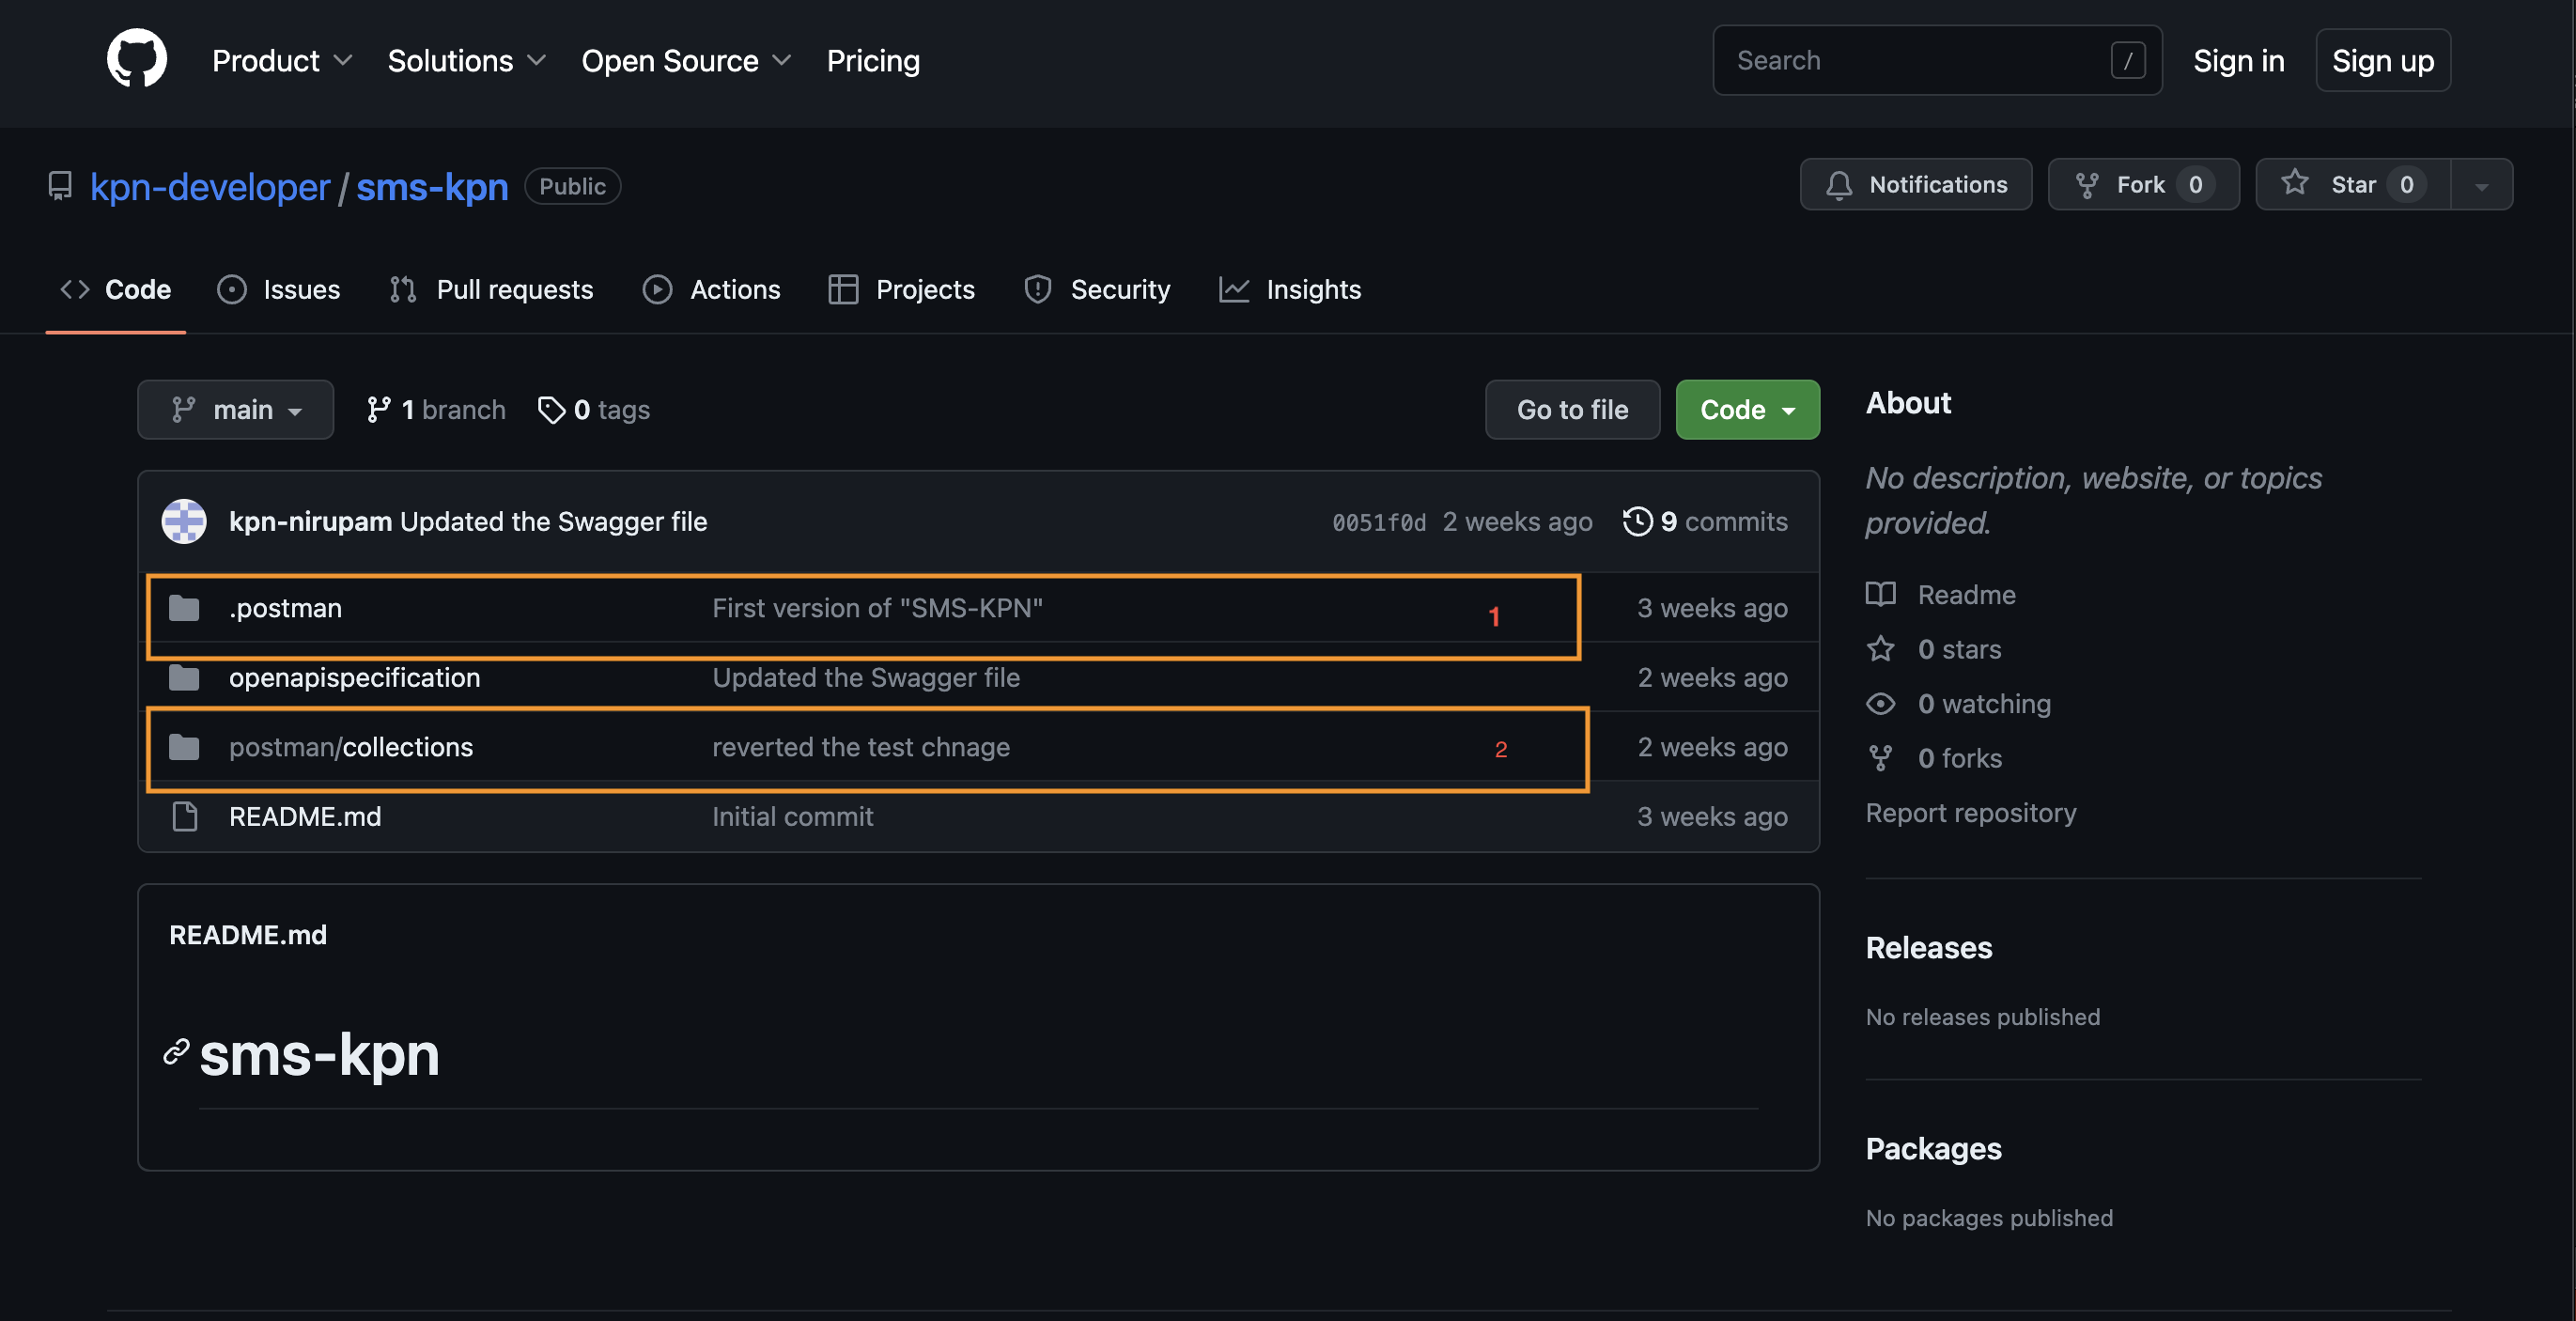The image size is (2576, 1321).
Task: Open the .postman folder
Action: tap(285, 608)
